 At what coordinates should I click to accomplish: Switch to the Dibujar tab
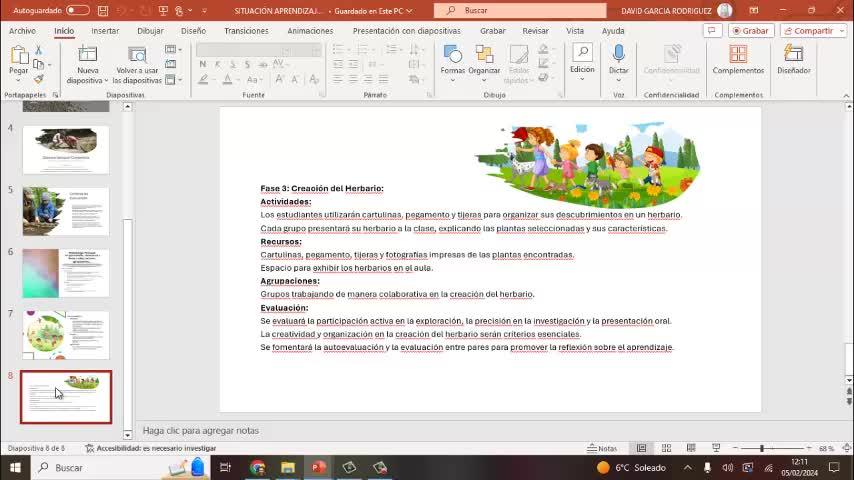point(150,31)
